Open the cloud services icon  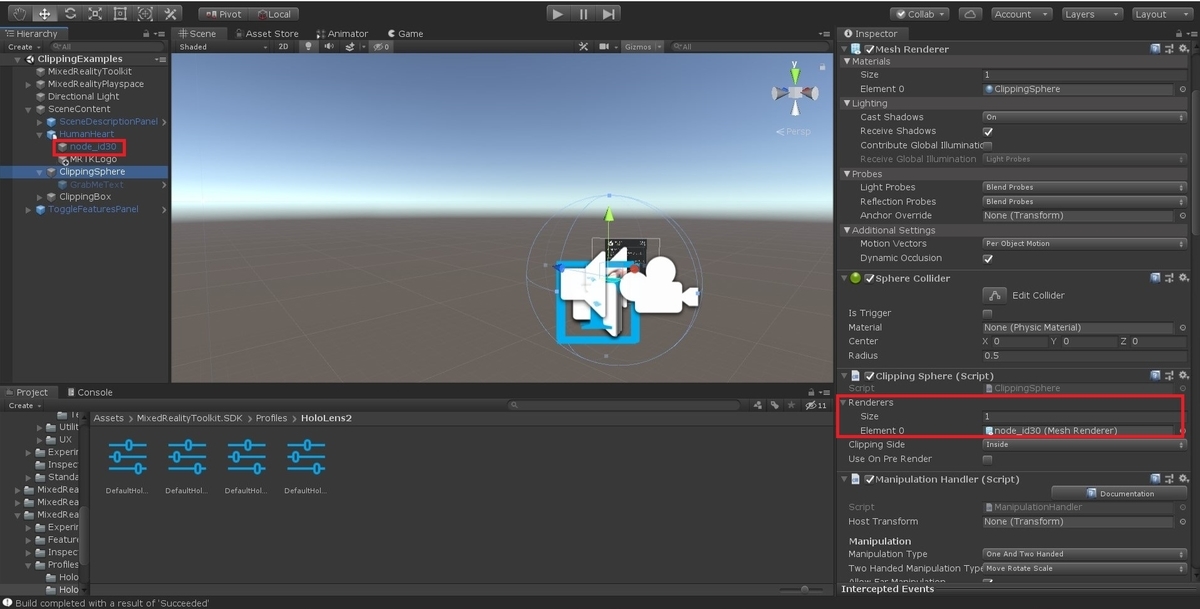970,14
